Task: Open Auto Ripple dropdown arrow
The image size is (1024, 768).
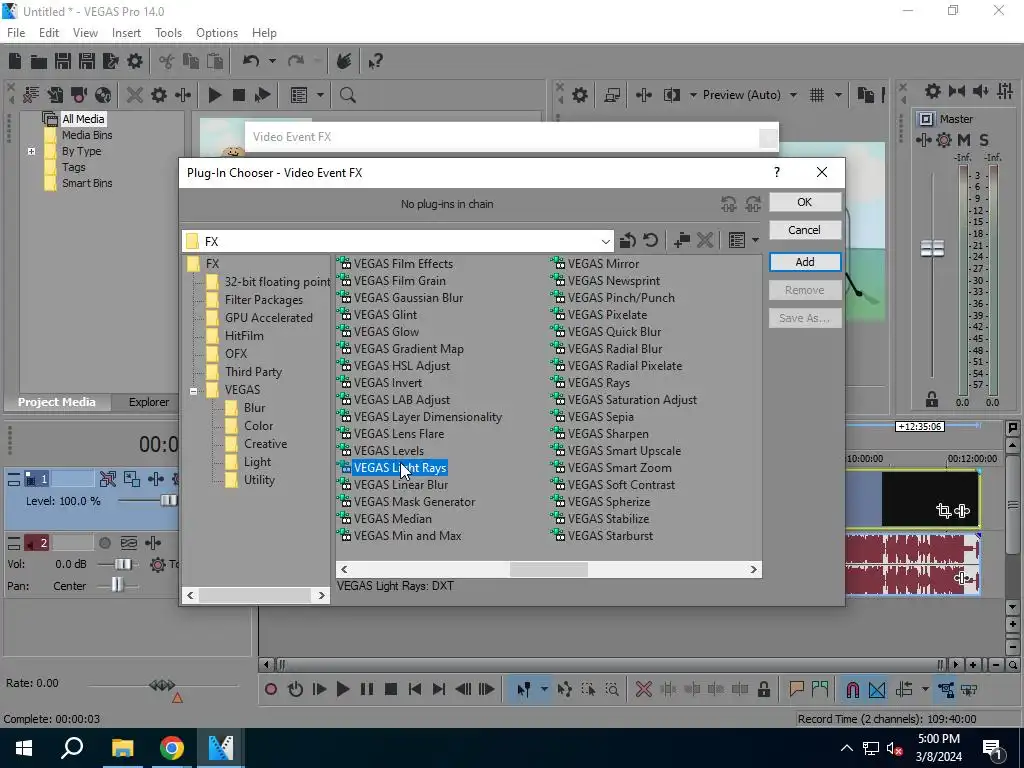Action: pos(925,689)
